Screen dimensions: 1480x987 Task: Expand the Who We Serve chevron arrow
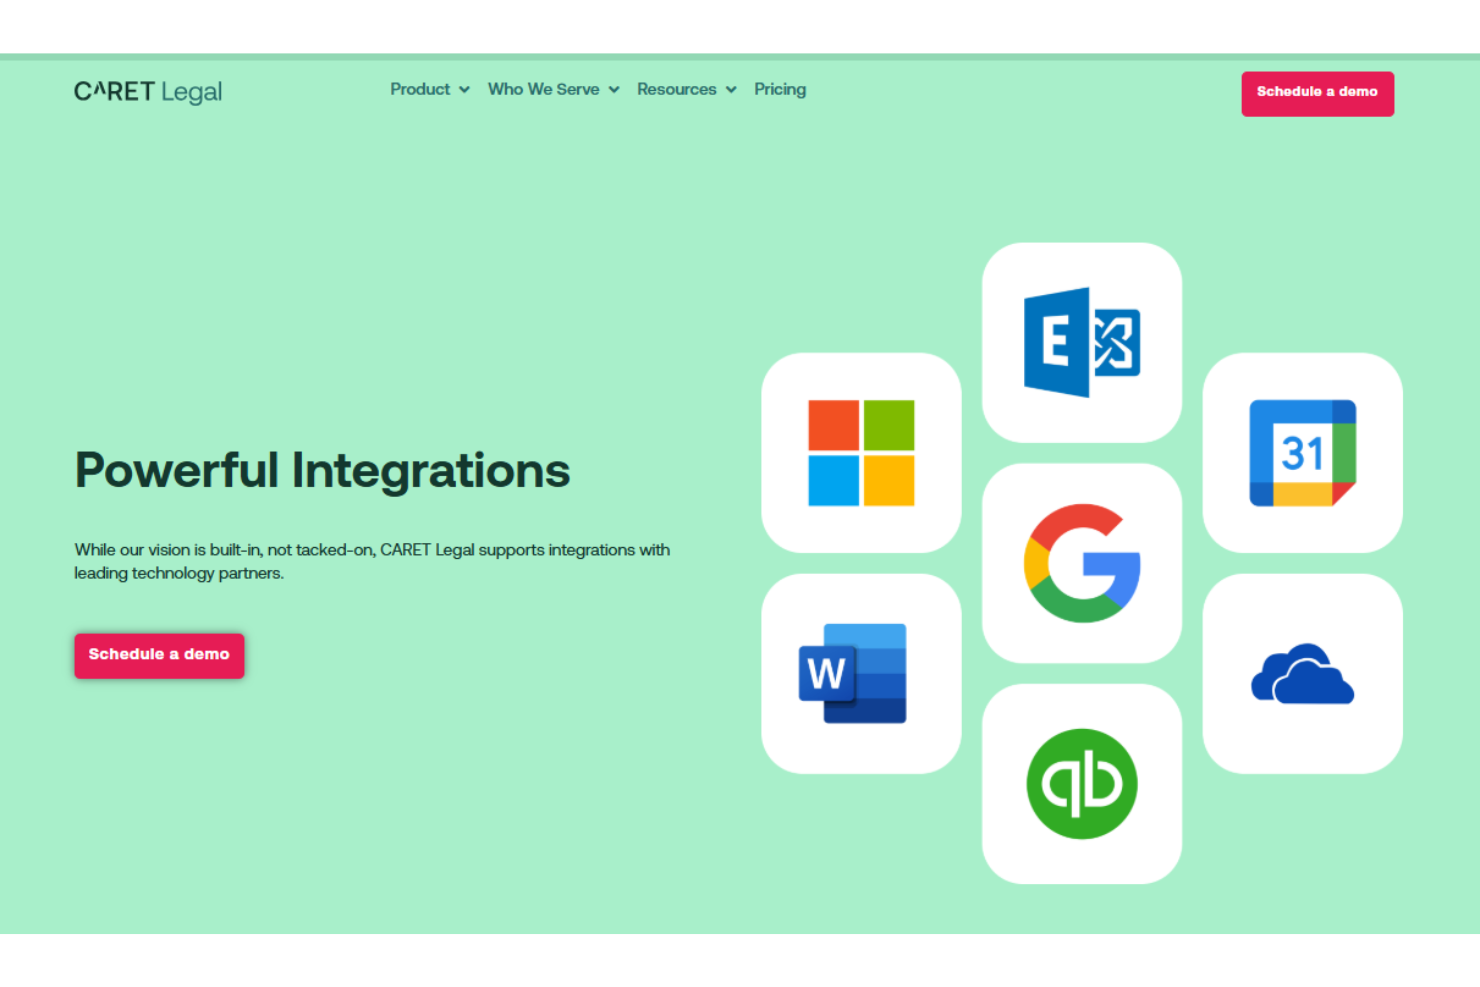point(614,90)
